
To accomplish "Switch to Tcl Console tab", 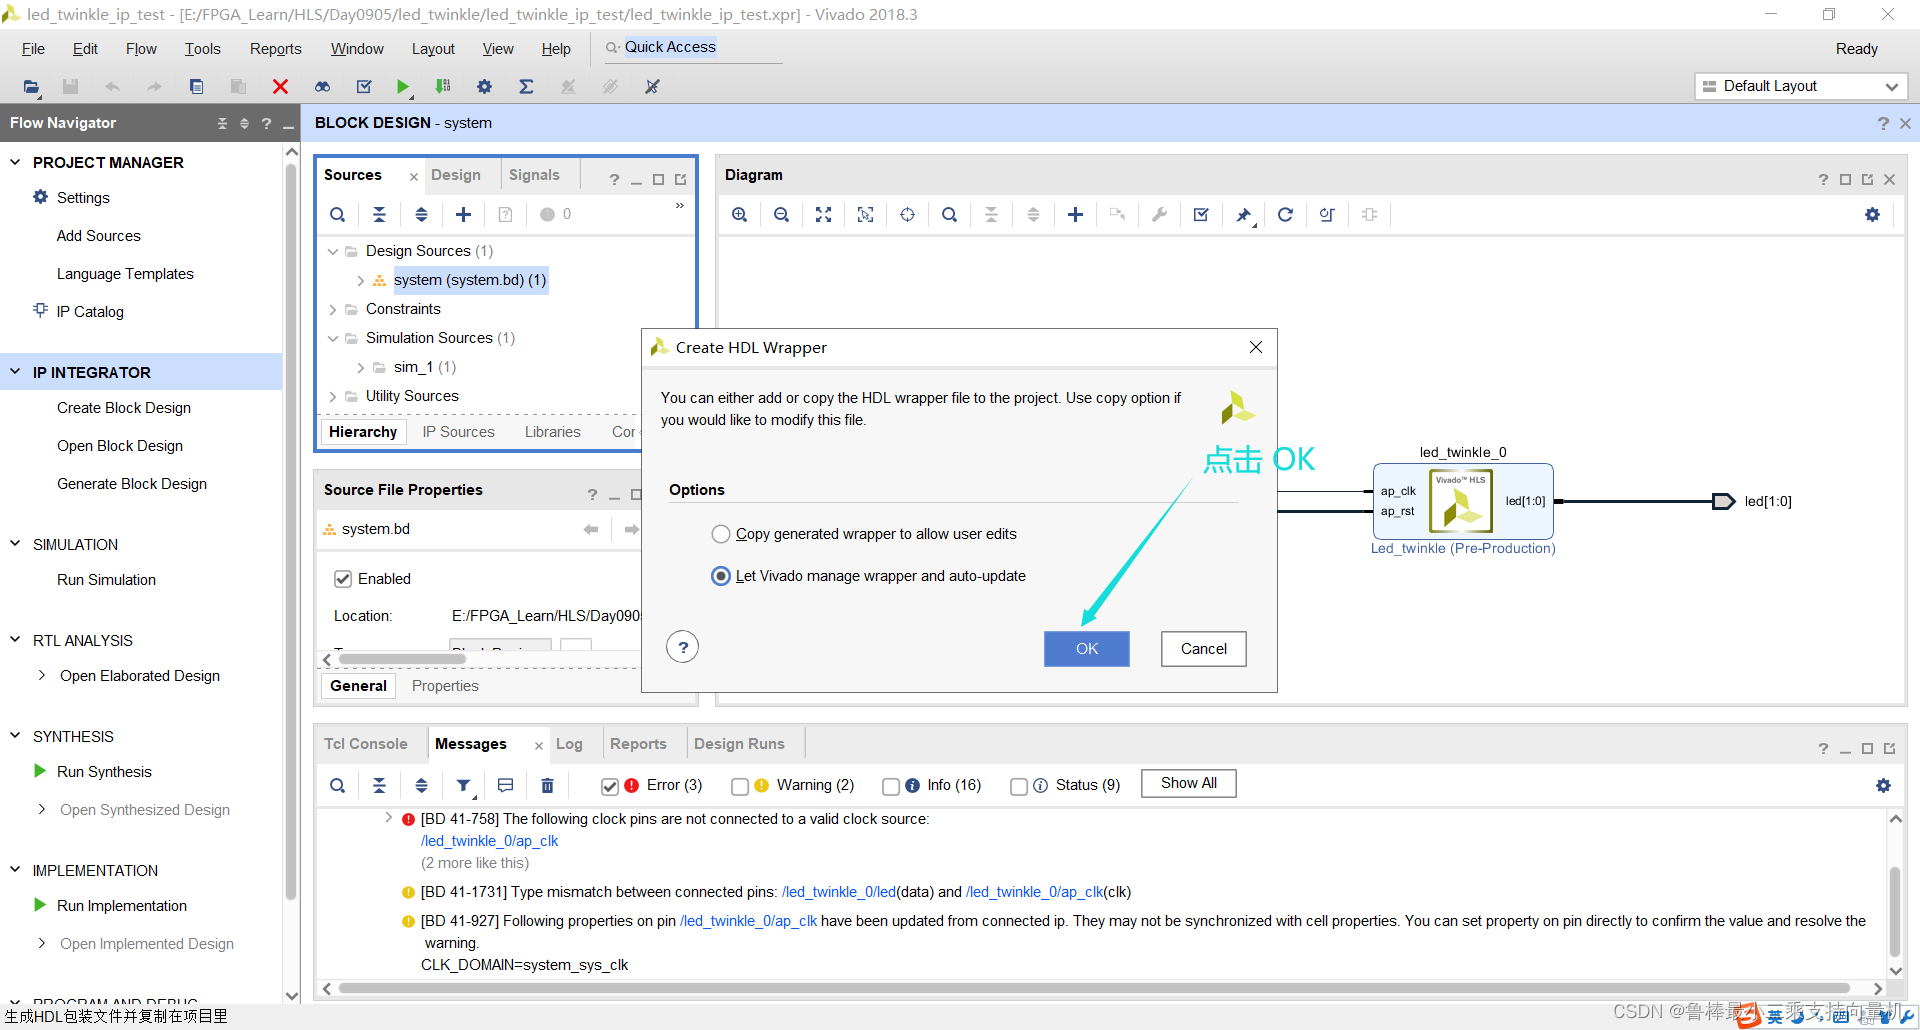I will point(366,744).
